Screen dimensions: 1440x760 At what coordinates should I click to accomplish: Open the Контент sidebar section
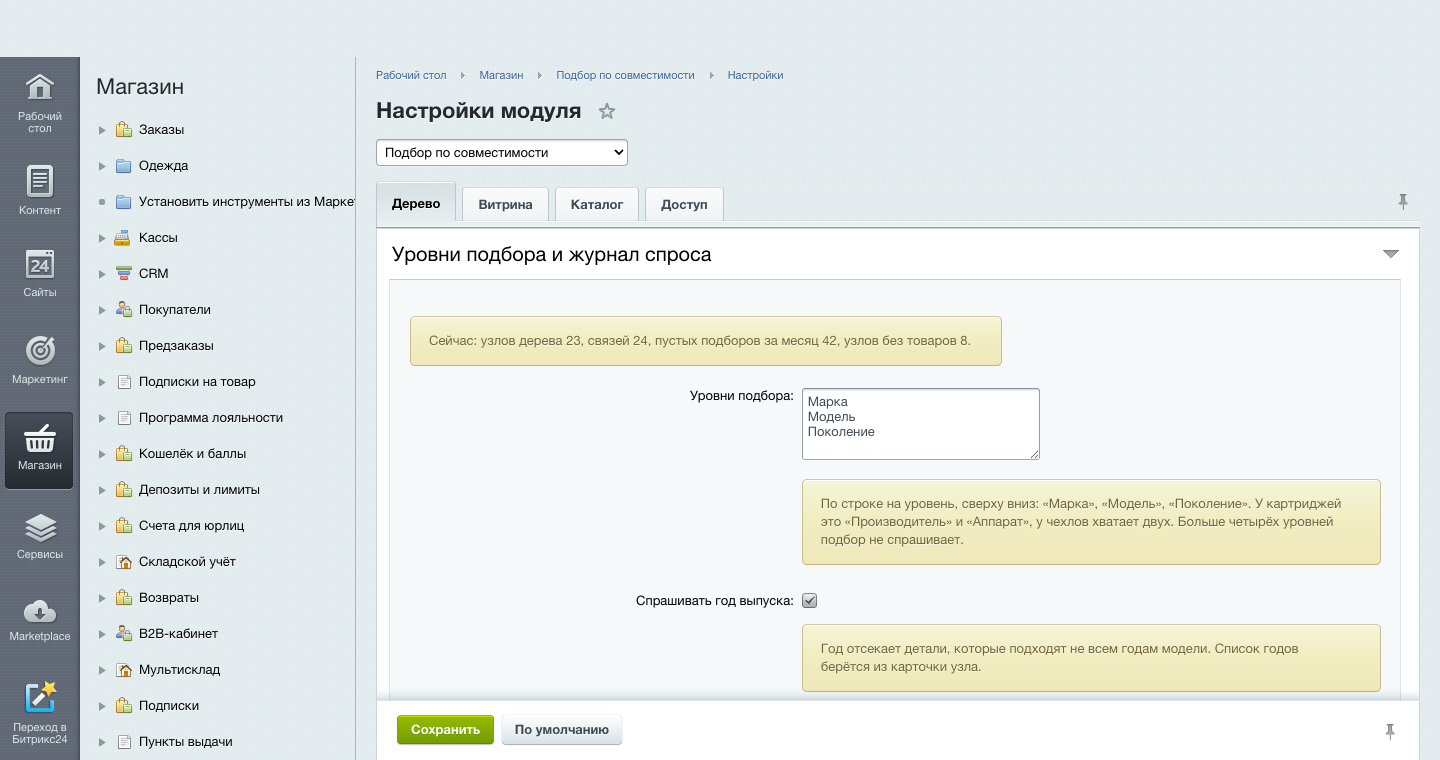(39, 190)
